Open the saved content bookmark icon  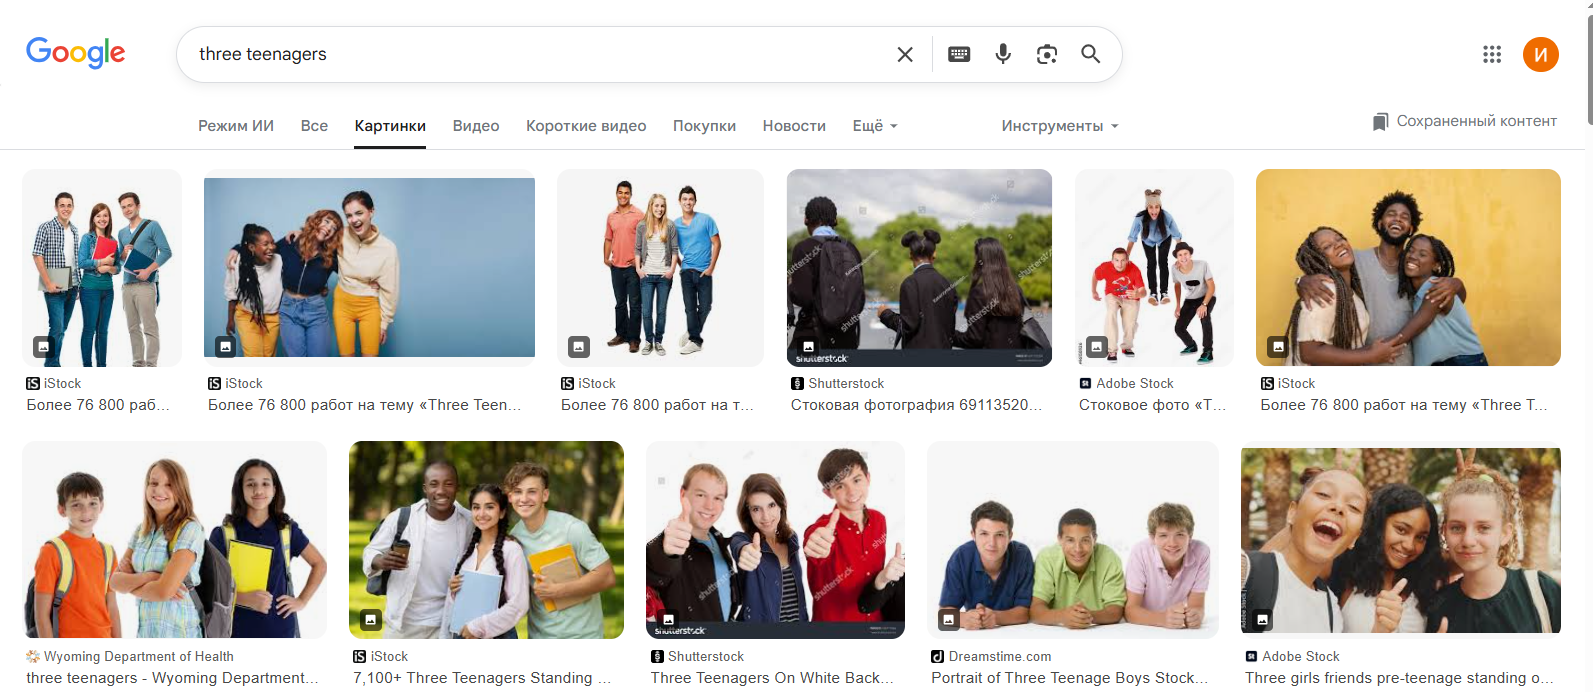pos(1380,122)
